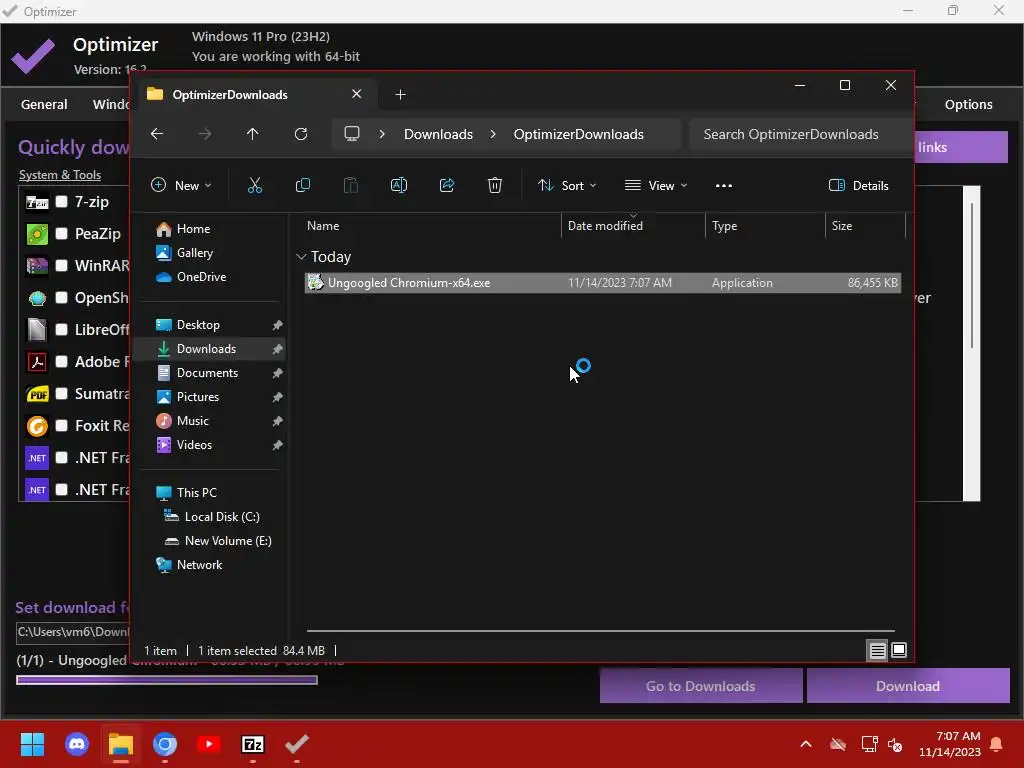The height and width of the screenshot is (768, 1024).
Task: Check the Foxit Reader checkbox in Optimizer
Action: coord(61,425)
